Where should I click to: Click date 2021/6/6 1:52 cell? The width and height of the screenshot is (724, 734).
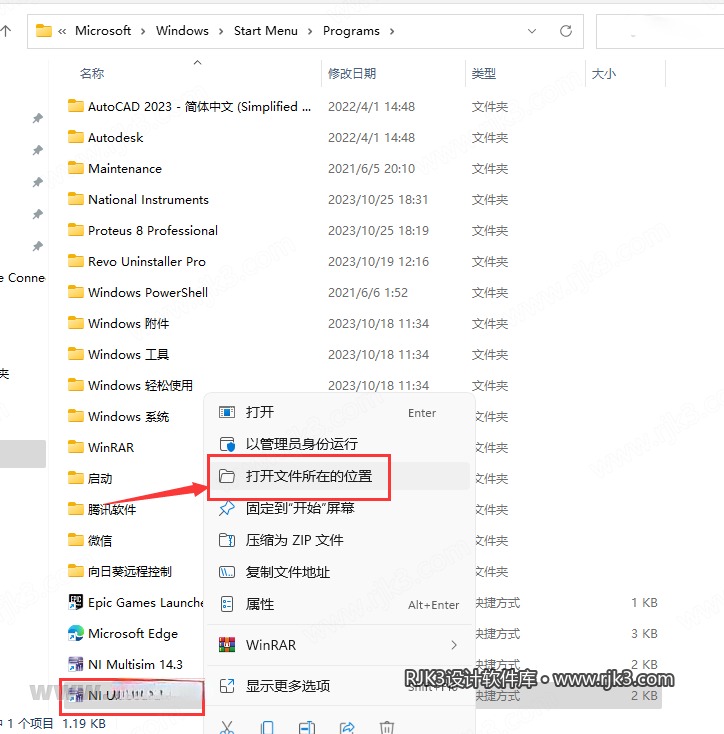click(368, 293)
